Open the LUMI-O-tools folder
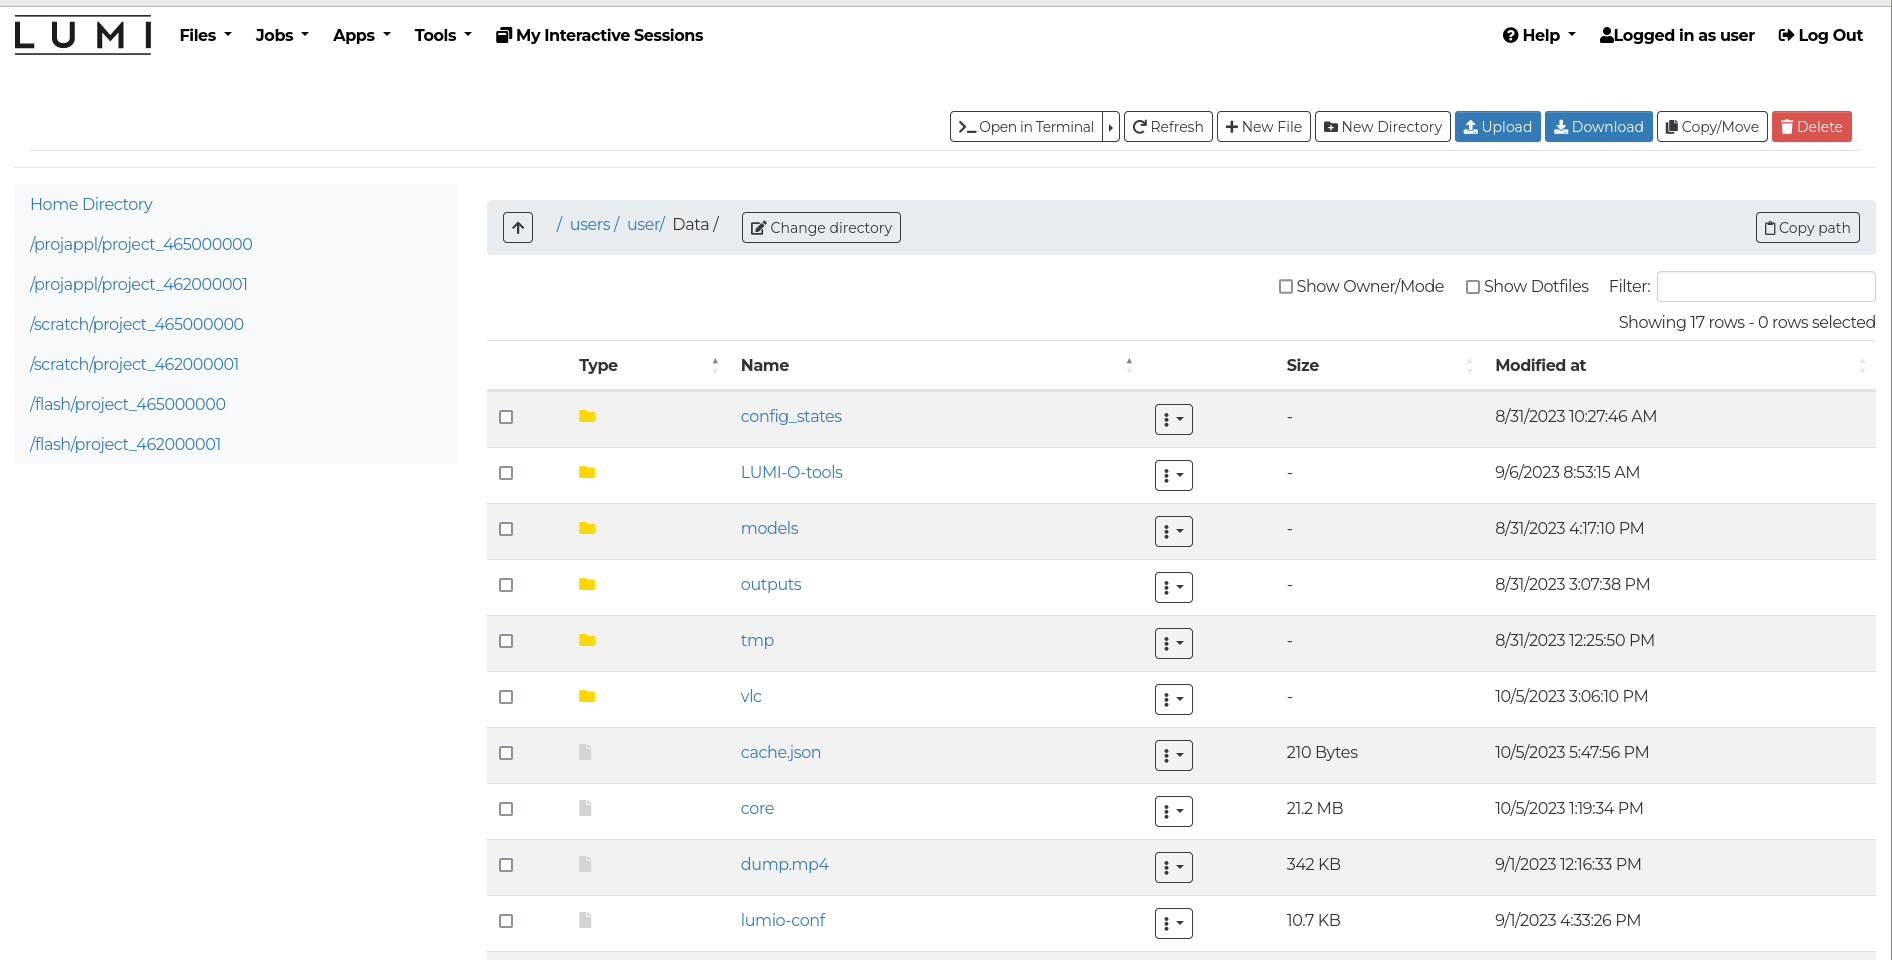 coord(791,472)
